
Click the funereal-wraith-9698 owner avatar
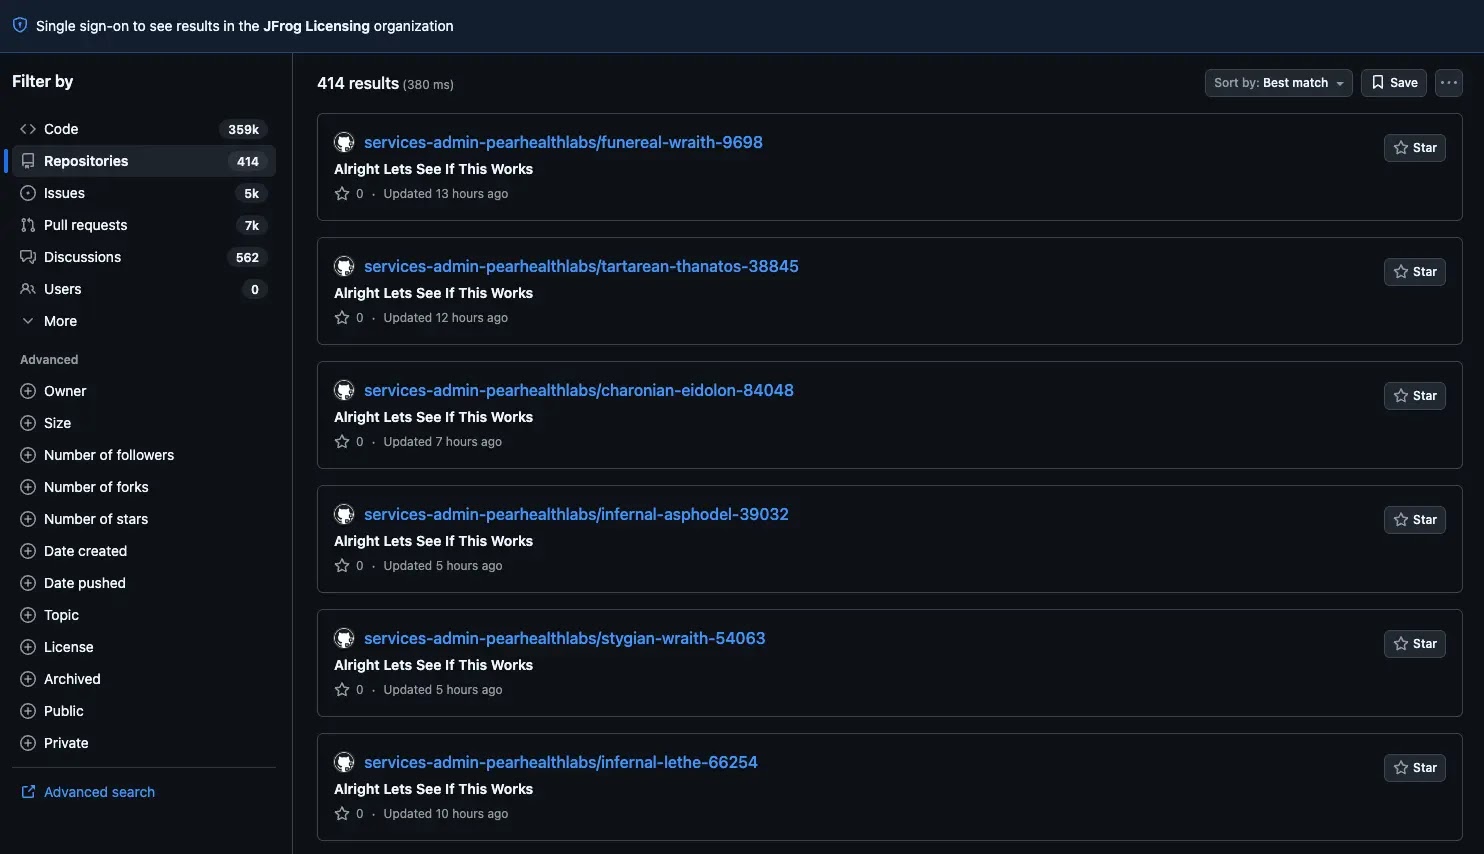tap(344, 142)
